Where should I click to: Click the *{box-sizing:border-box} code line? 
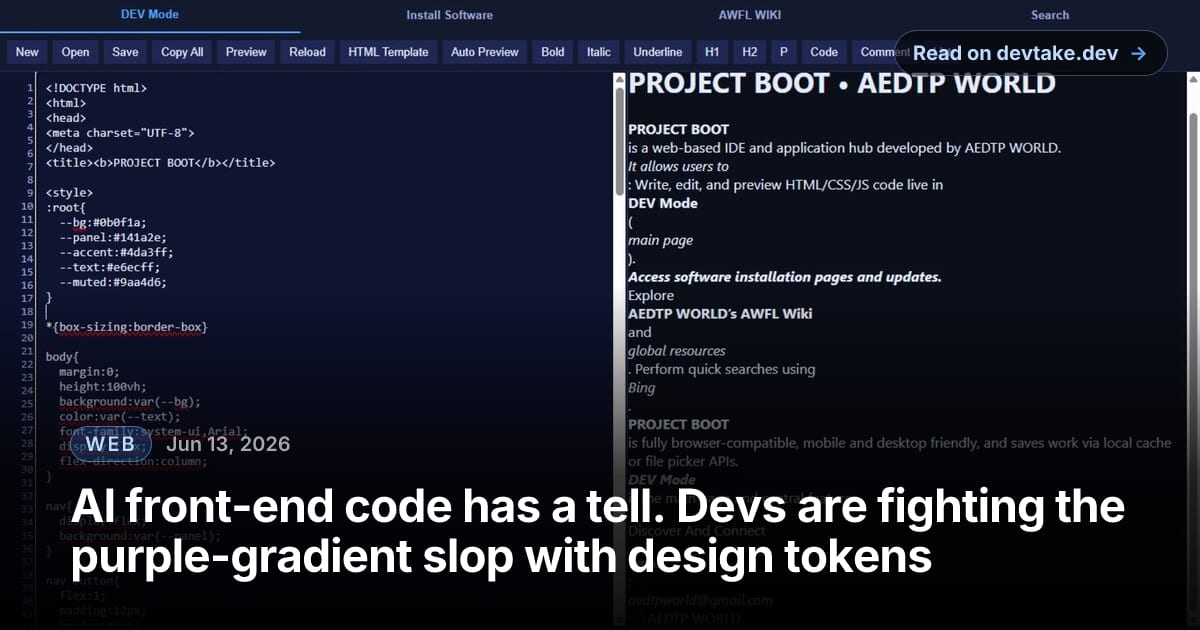126,326
